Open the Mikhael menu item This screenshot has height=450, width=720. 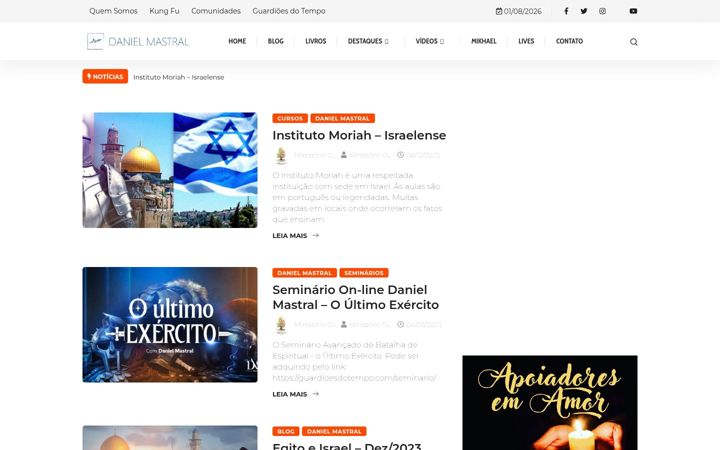point(484,41)
